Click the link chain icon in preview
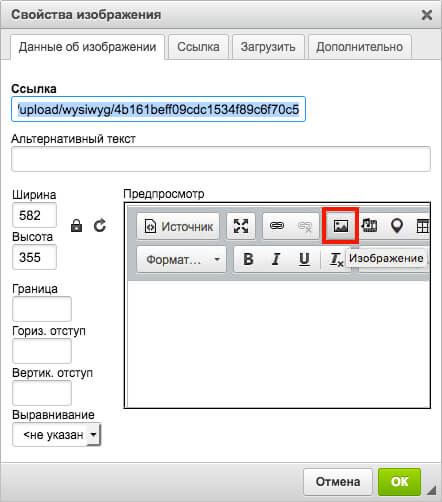This screenshot has width=442, height=502. tap(277, 226)
